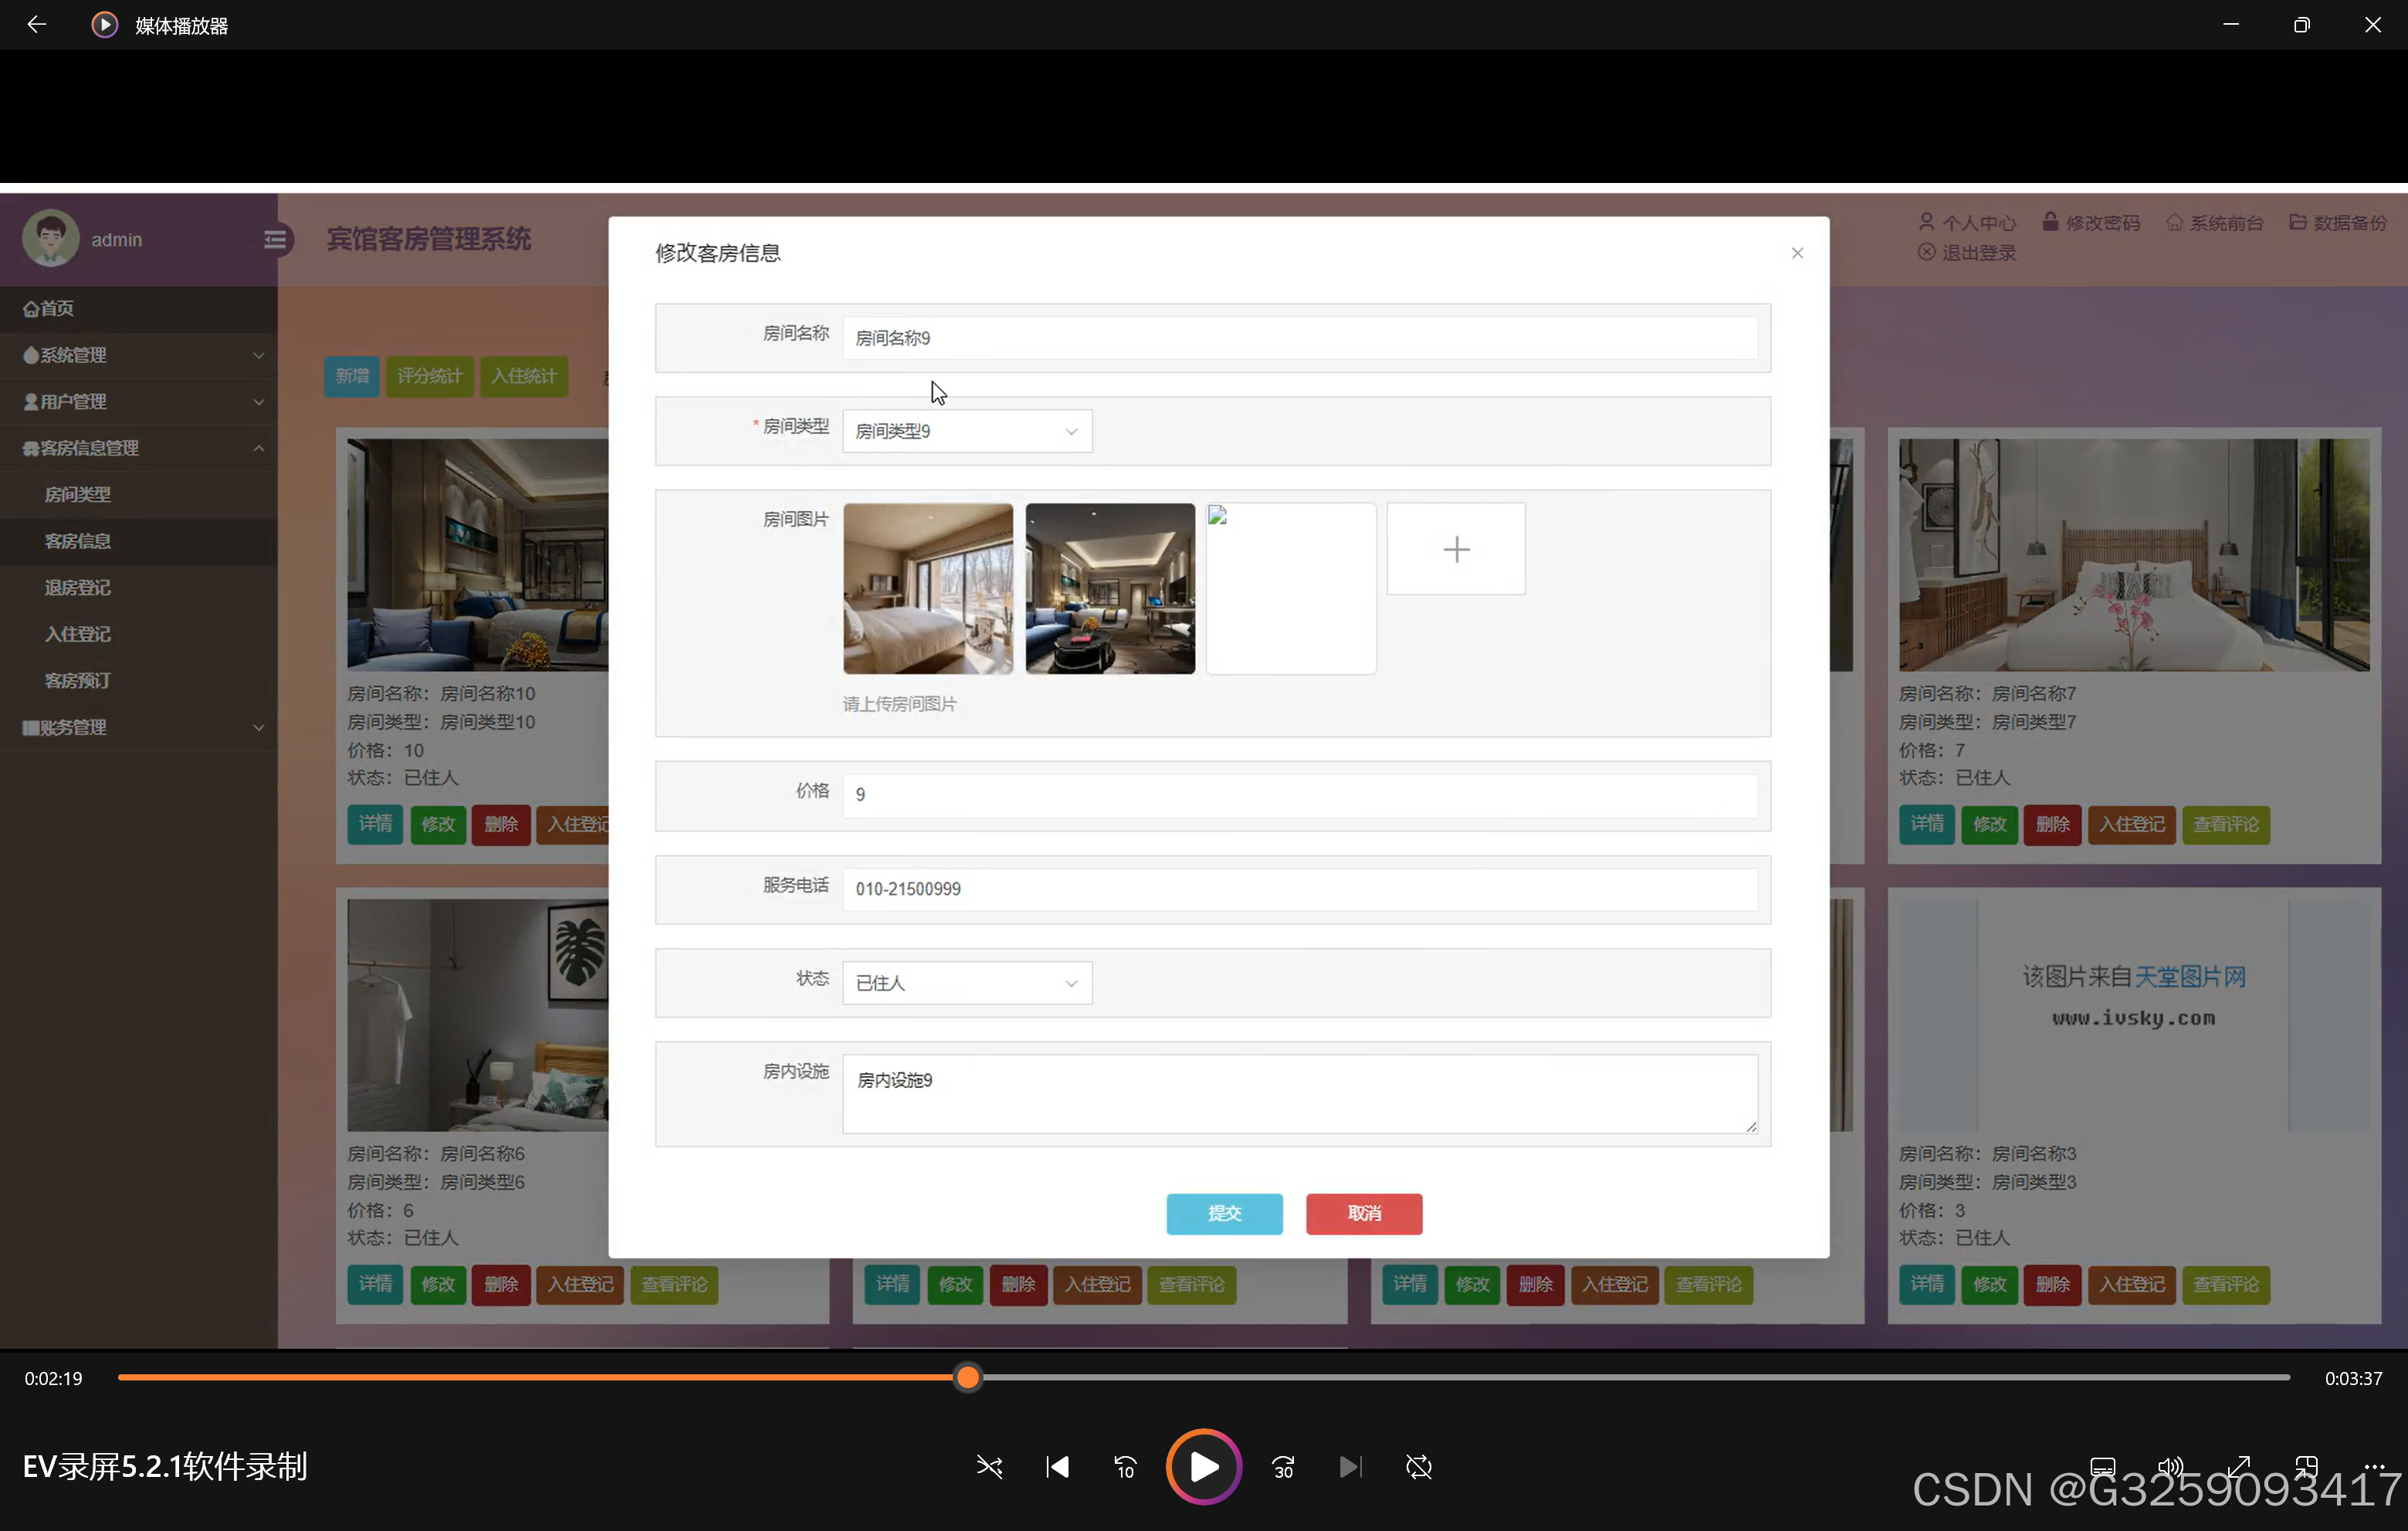Viewport: 2408px width, 1531px height.
Task: Select 房间类型 in the sidebar
Action: 78,494
